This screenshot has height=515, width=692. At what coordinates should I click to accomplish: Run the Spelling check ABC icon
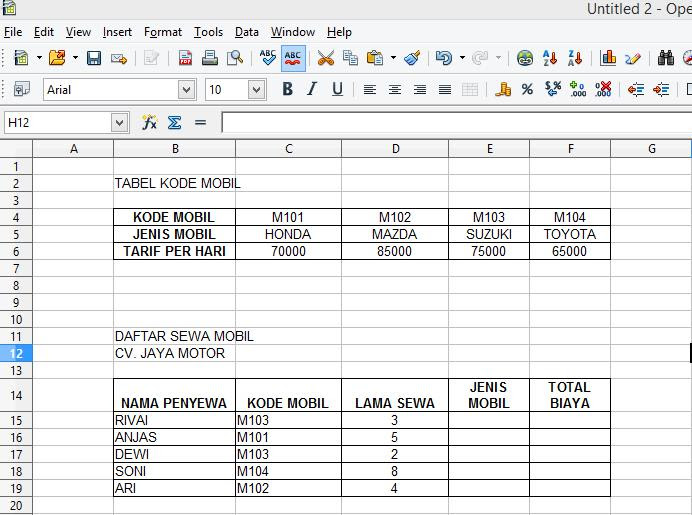point(267,58)
